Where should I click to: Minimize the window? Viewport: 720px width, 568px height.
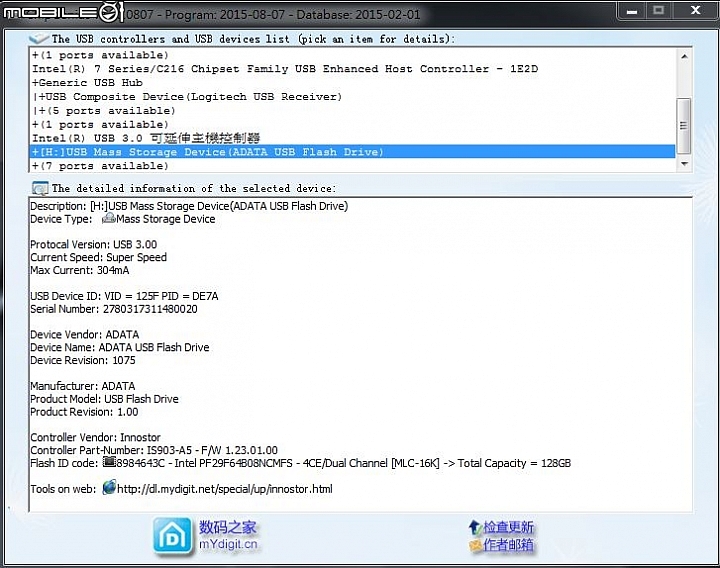[632, 11]
